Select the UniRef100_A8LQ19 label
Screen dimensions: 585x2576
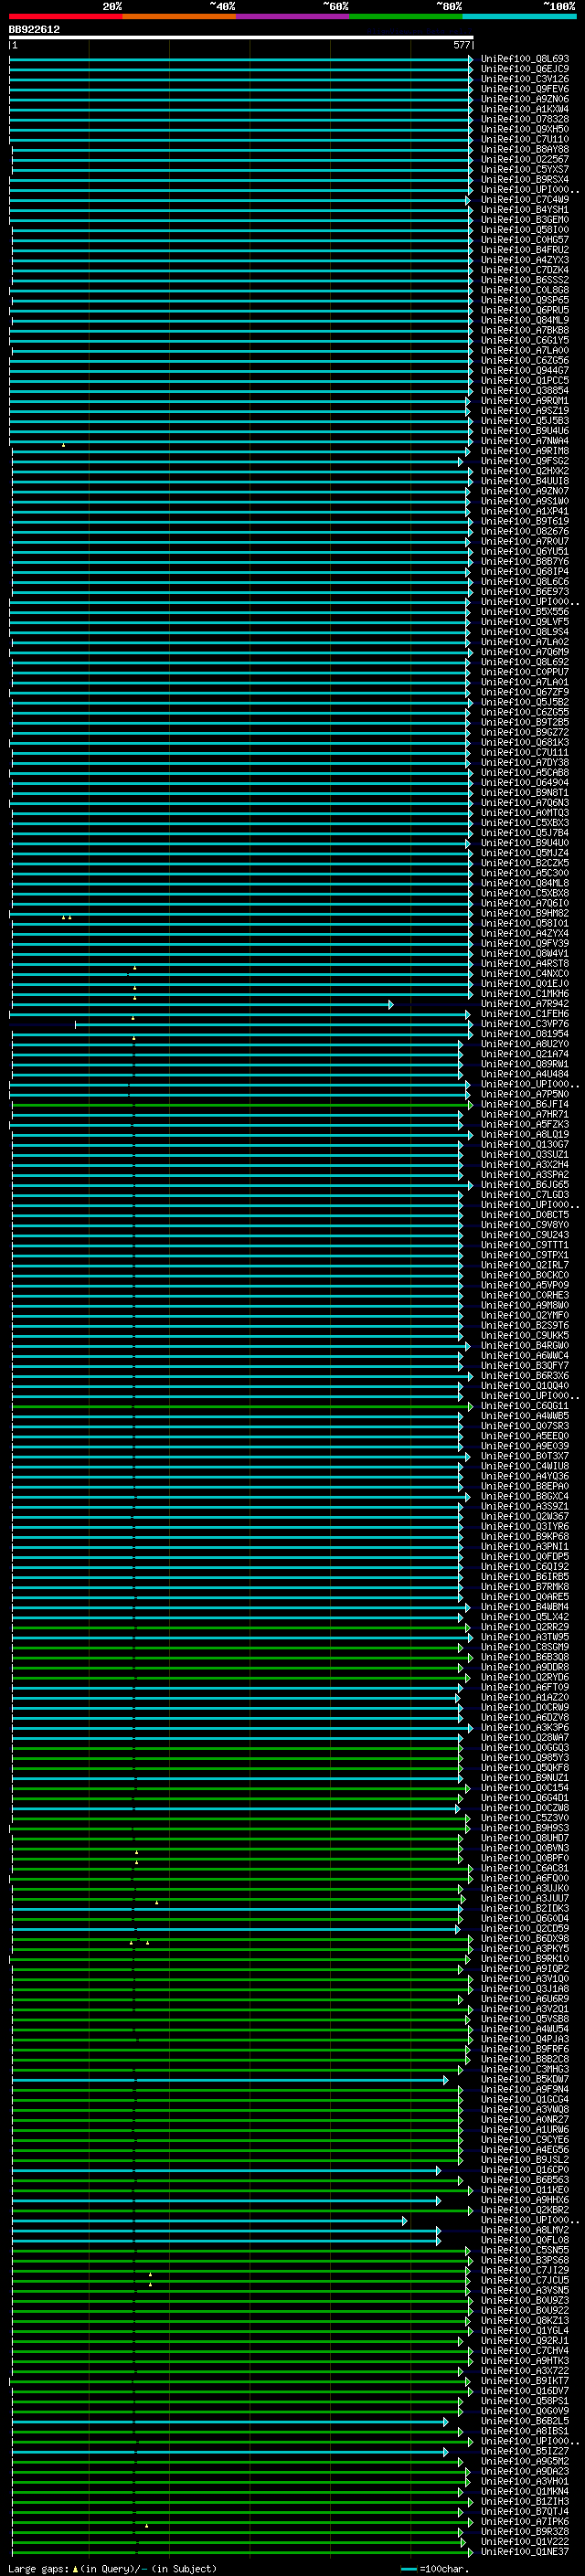pos(525,1135)
